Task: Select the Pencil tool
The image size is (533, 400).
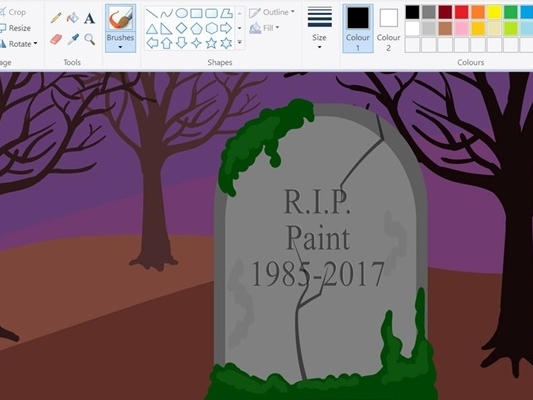Action: 56,18
